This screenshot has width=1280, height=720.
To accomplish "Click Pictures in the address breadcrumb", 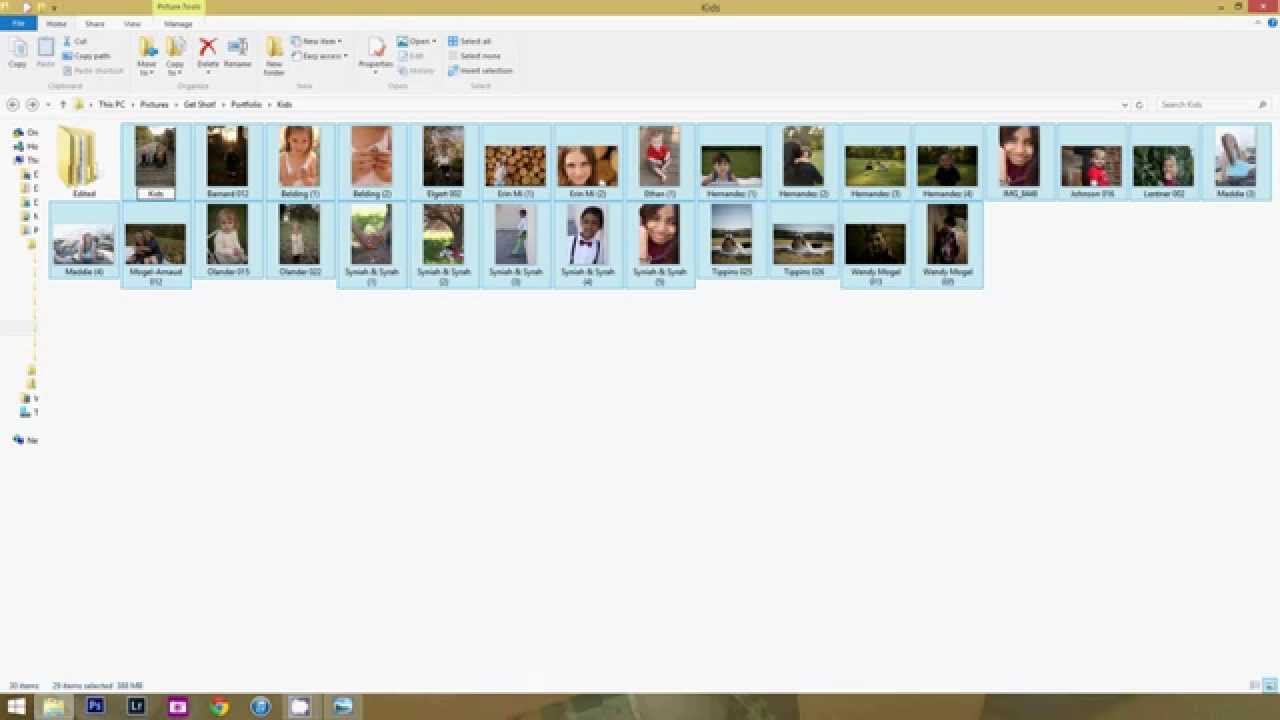I will (x=154, y=104).
